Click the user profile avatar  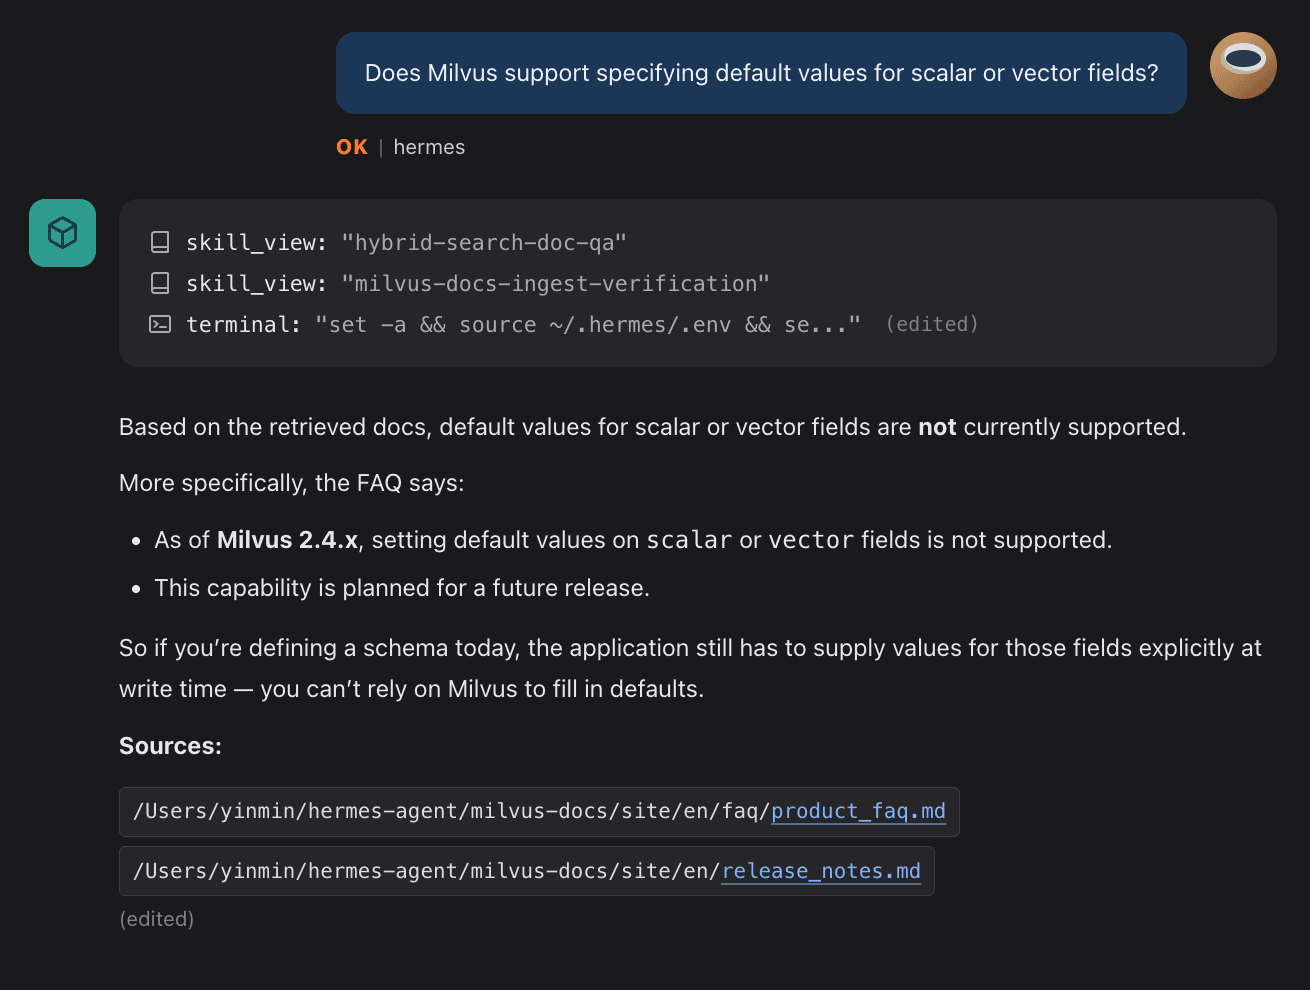pos(1243,66)
